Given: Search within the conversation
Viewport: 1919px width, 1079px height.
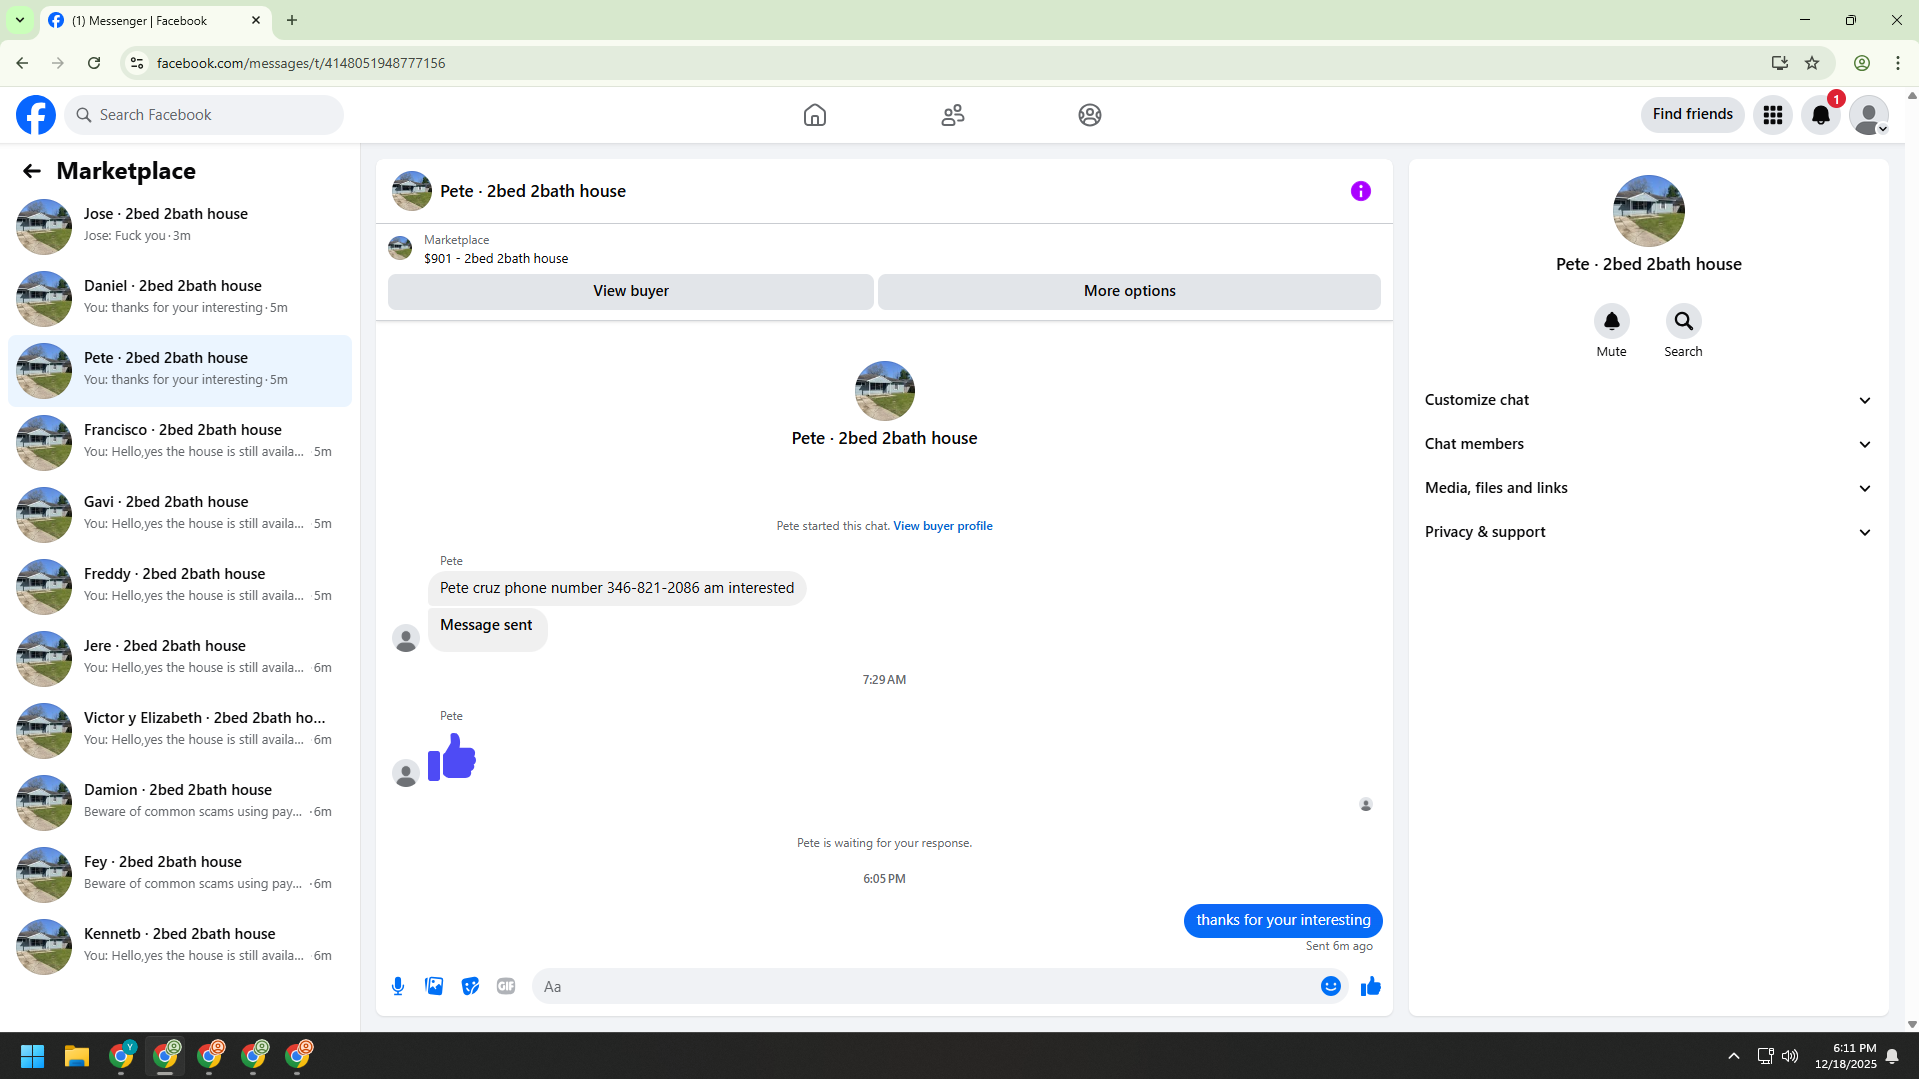Looking at the screenshot, I should coord(1684,321).
